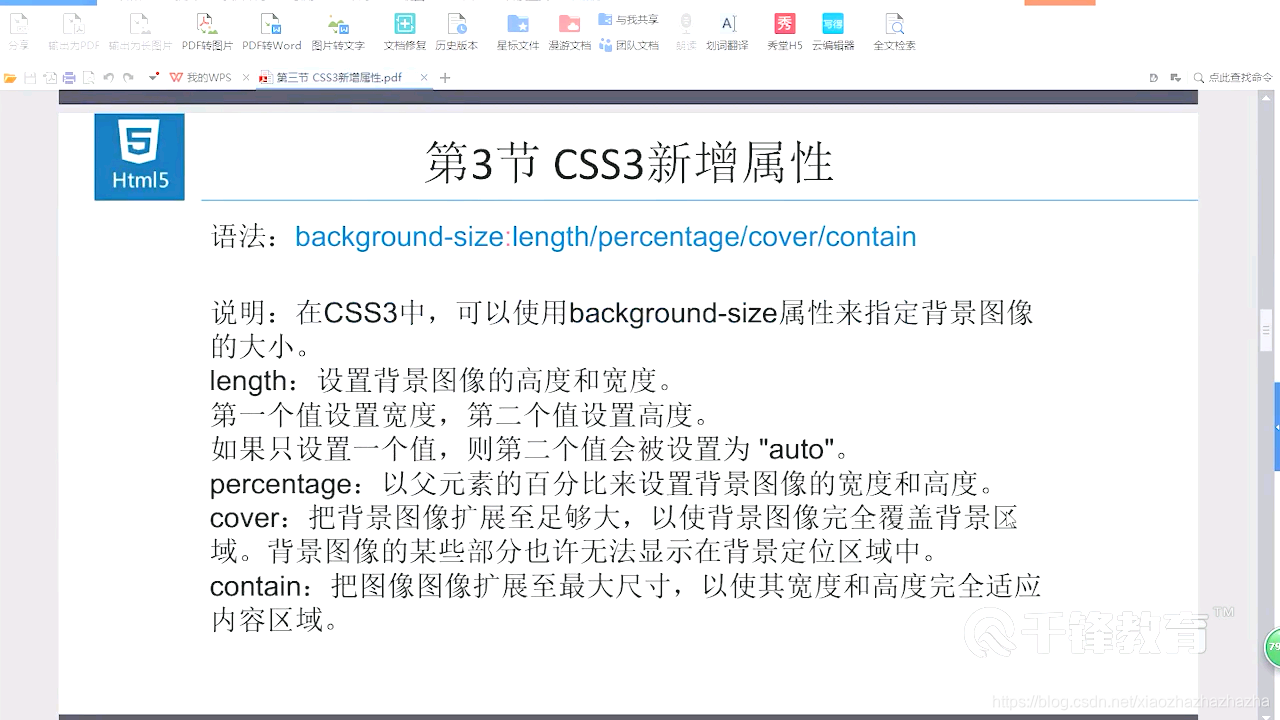Screen dimensions: 1280x720
Task: Close the 第三节 CSS3新增属性.pdf tab
Action: point(424,77)
